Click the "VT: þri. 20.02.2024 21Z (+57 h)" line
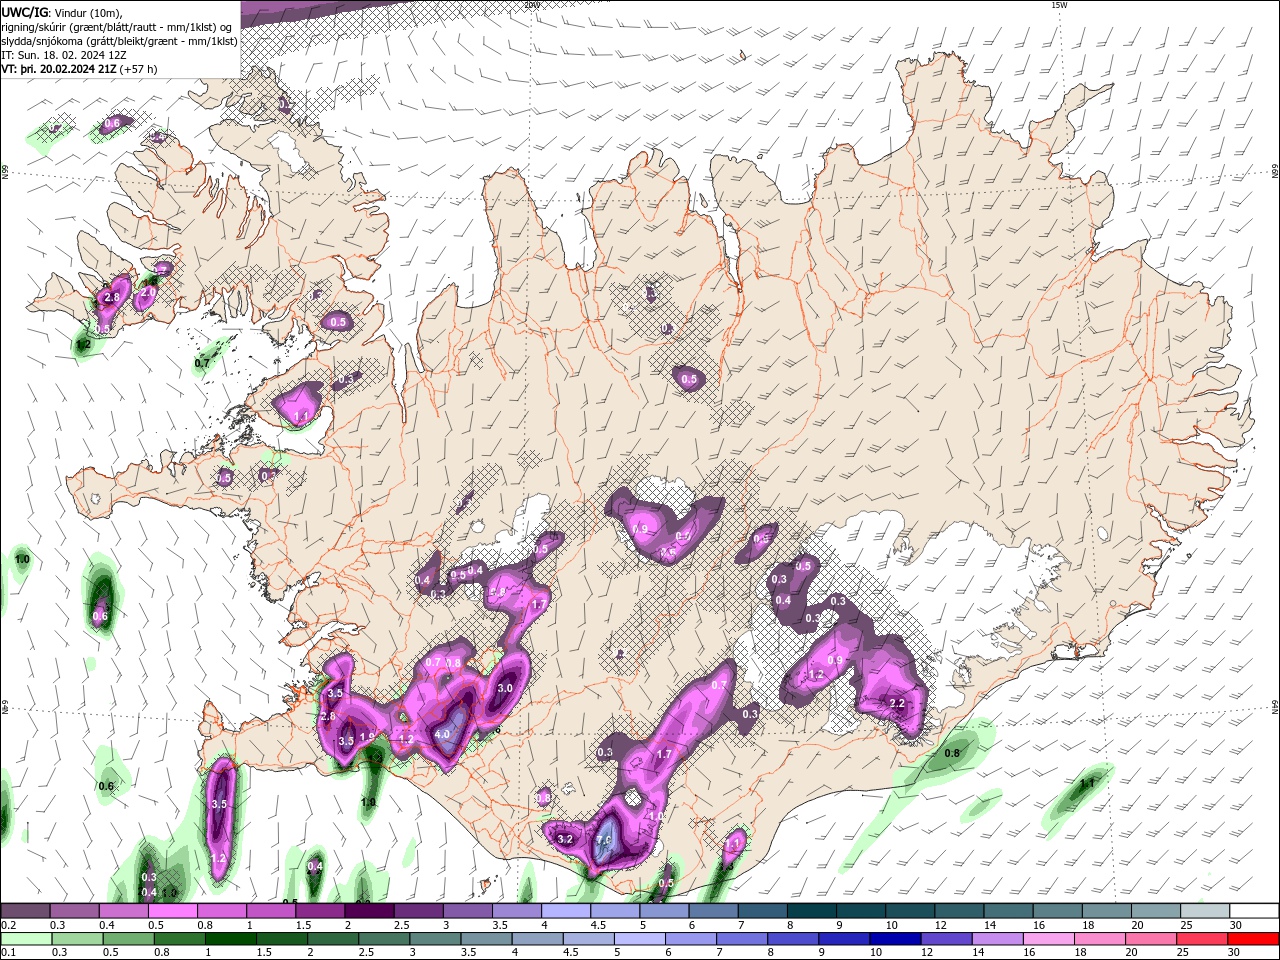 coord(79,69)
